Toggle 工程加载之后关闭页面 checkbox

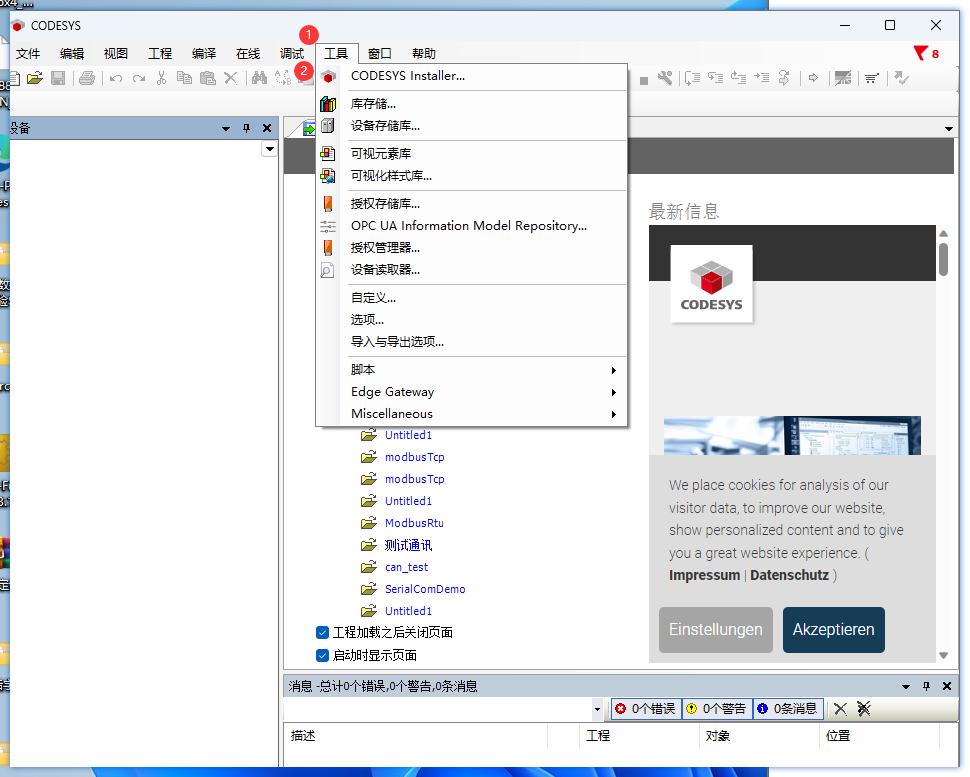tap(322, 632)
